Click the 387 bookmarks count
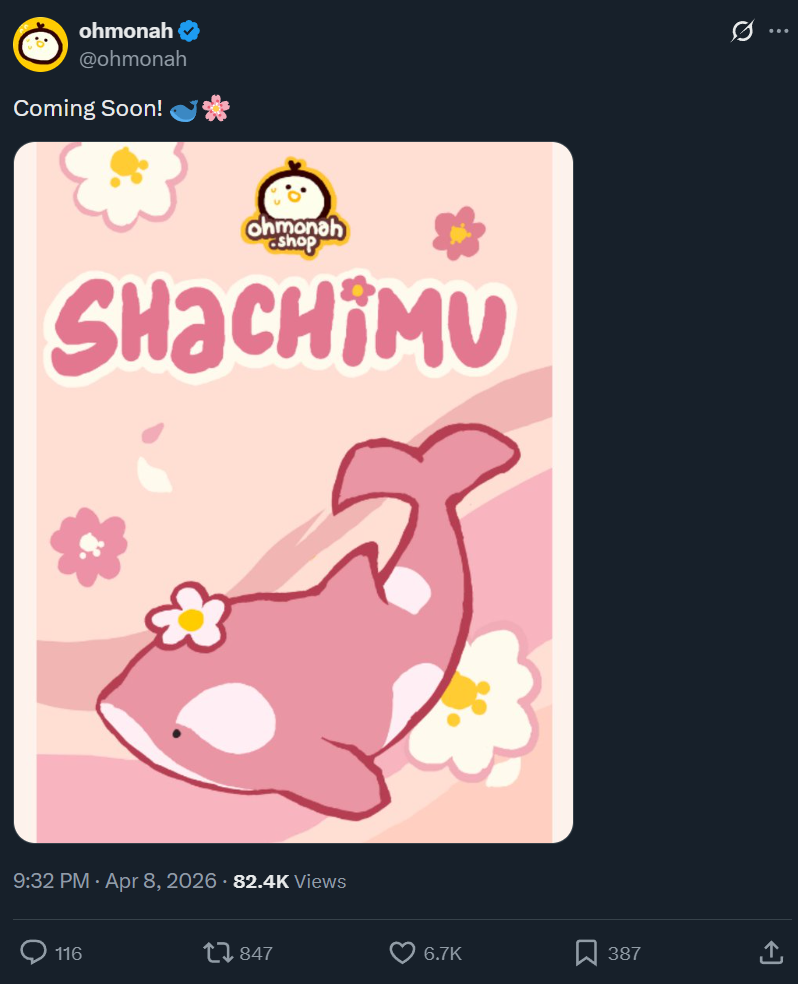This screenshot has height=984, width=798. [624, 953]
